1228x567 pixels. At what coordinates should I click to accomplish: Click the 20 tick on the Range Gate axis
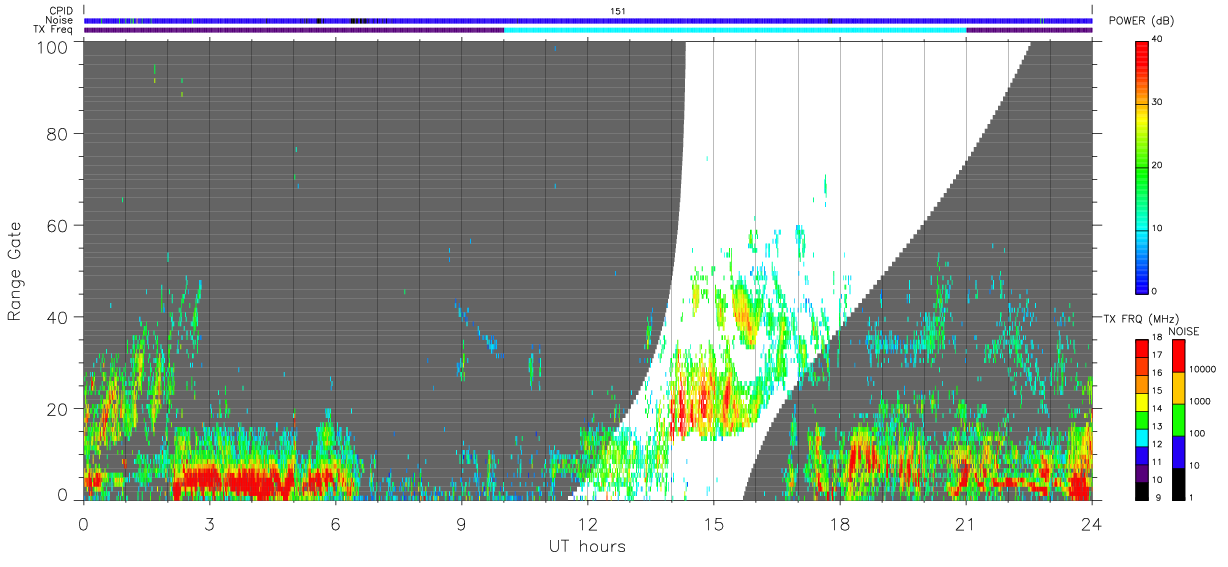58,409
